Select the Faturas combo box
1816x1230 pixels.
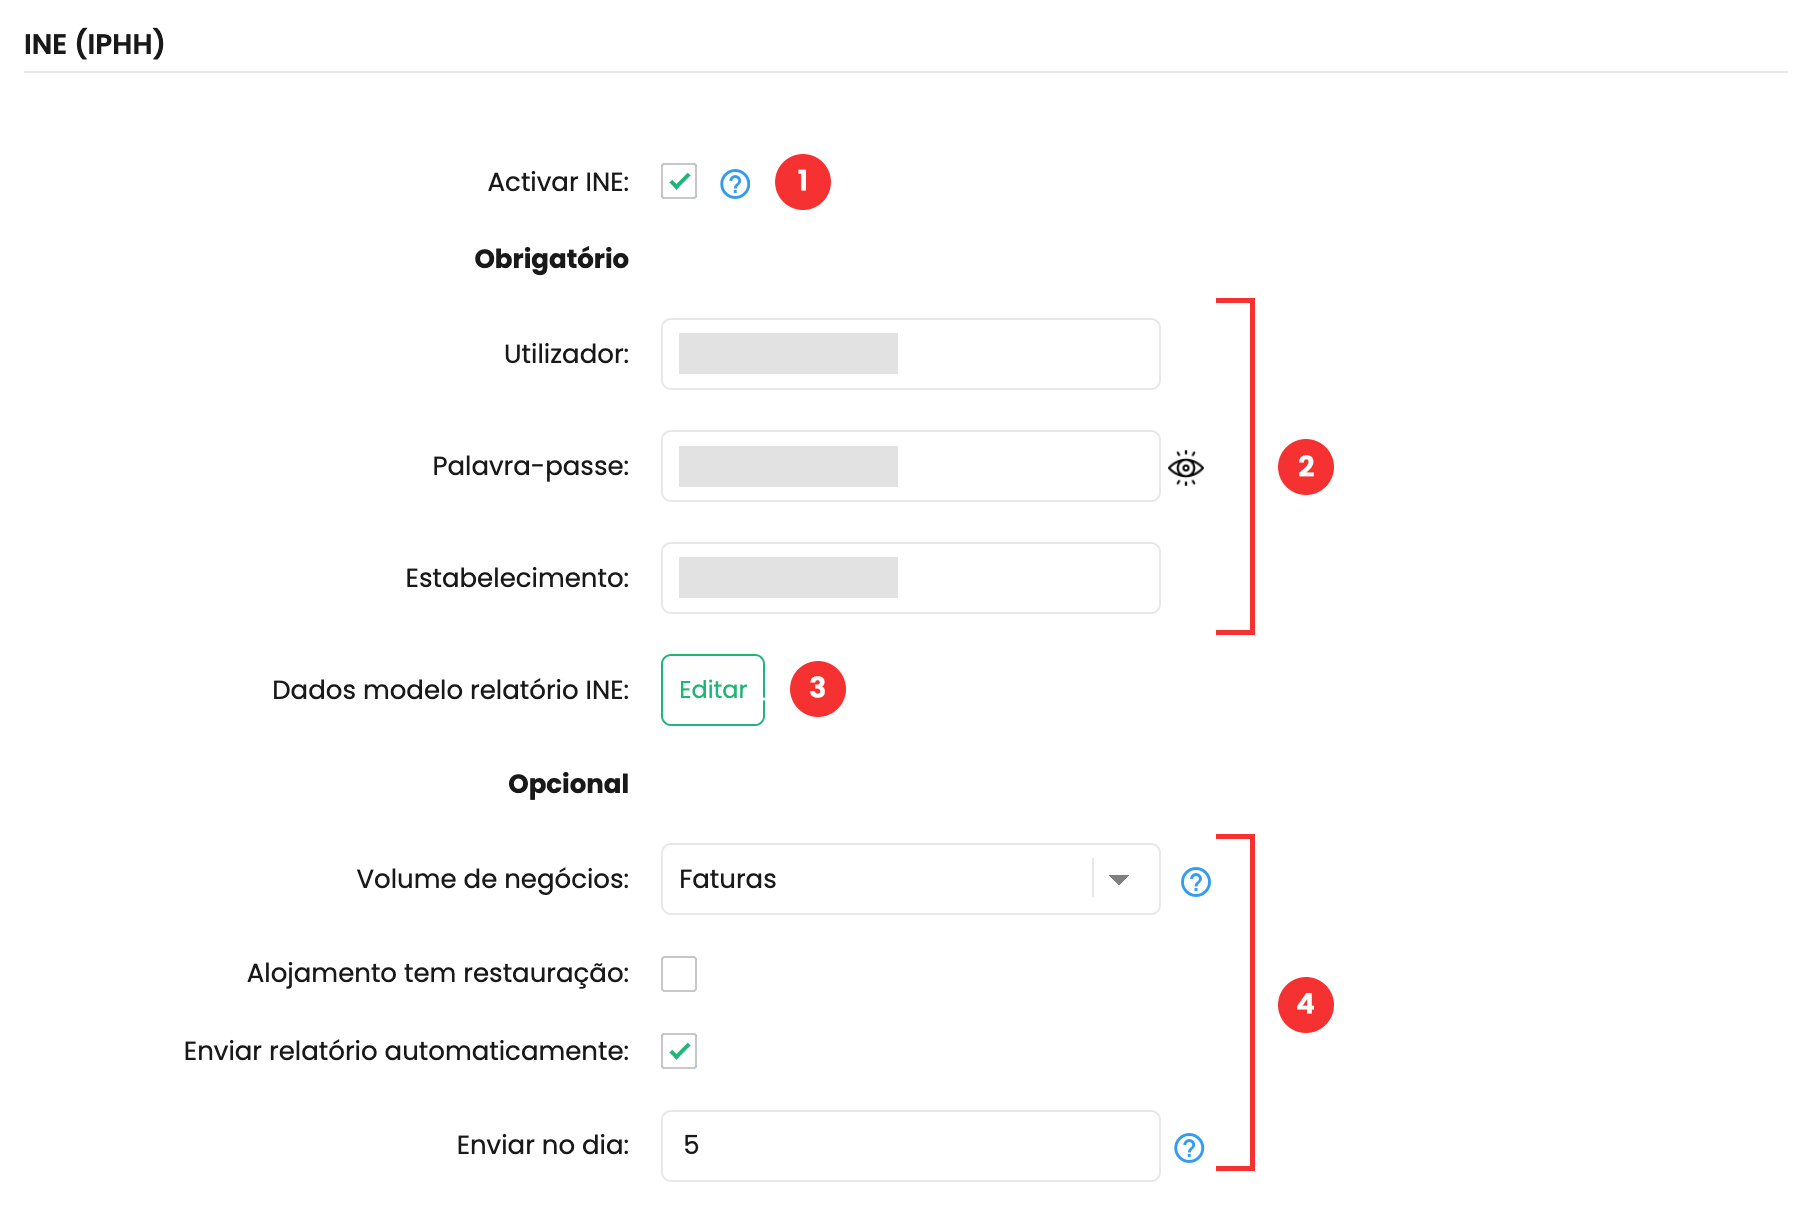click(x=910, y=879)
